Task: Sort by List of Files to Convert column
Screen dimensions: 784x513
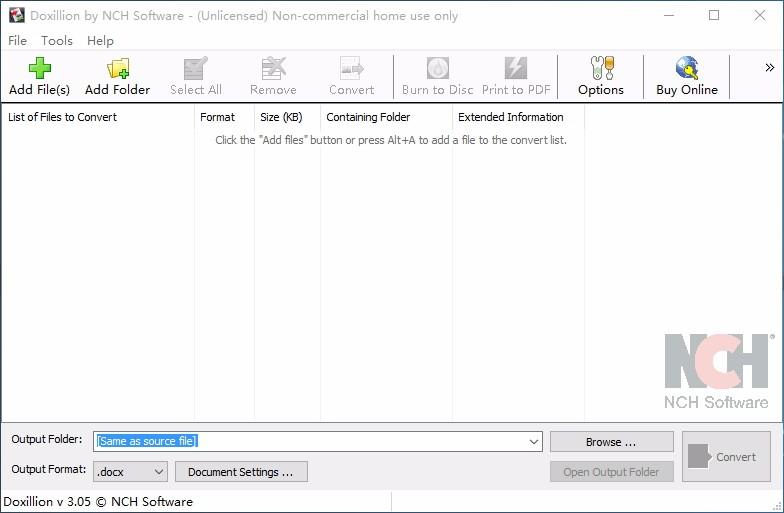Action: 98,117
